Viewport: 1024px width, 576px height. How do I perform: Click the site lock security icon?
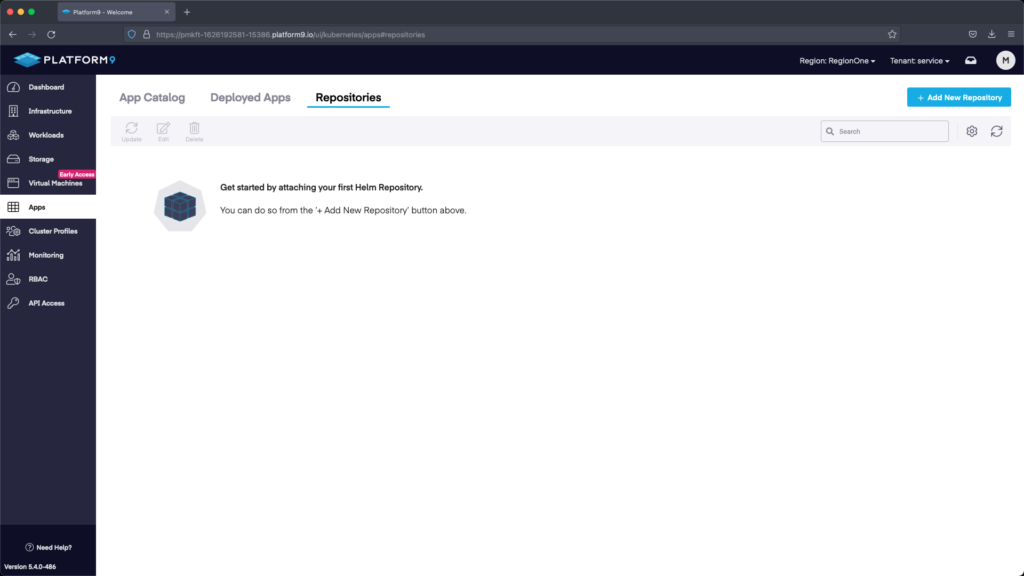[x=146, y=35]
